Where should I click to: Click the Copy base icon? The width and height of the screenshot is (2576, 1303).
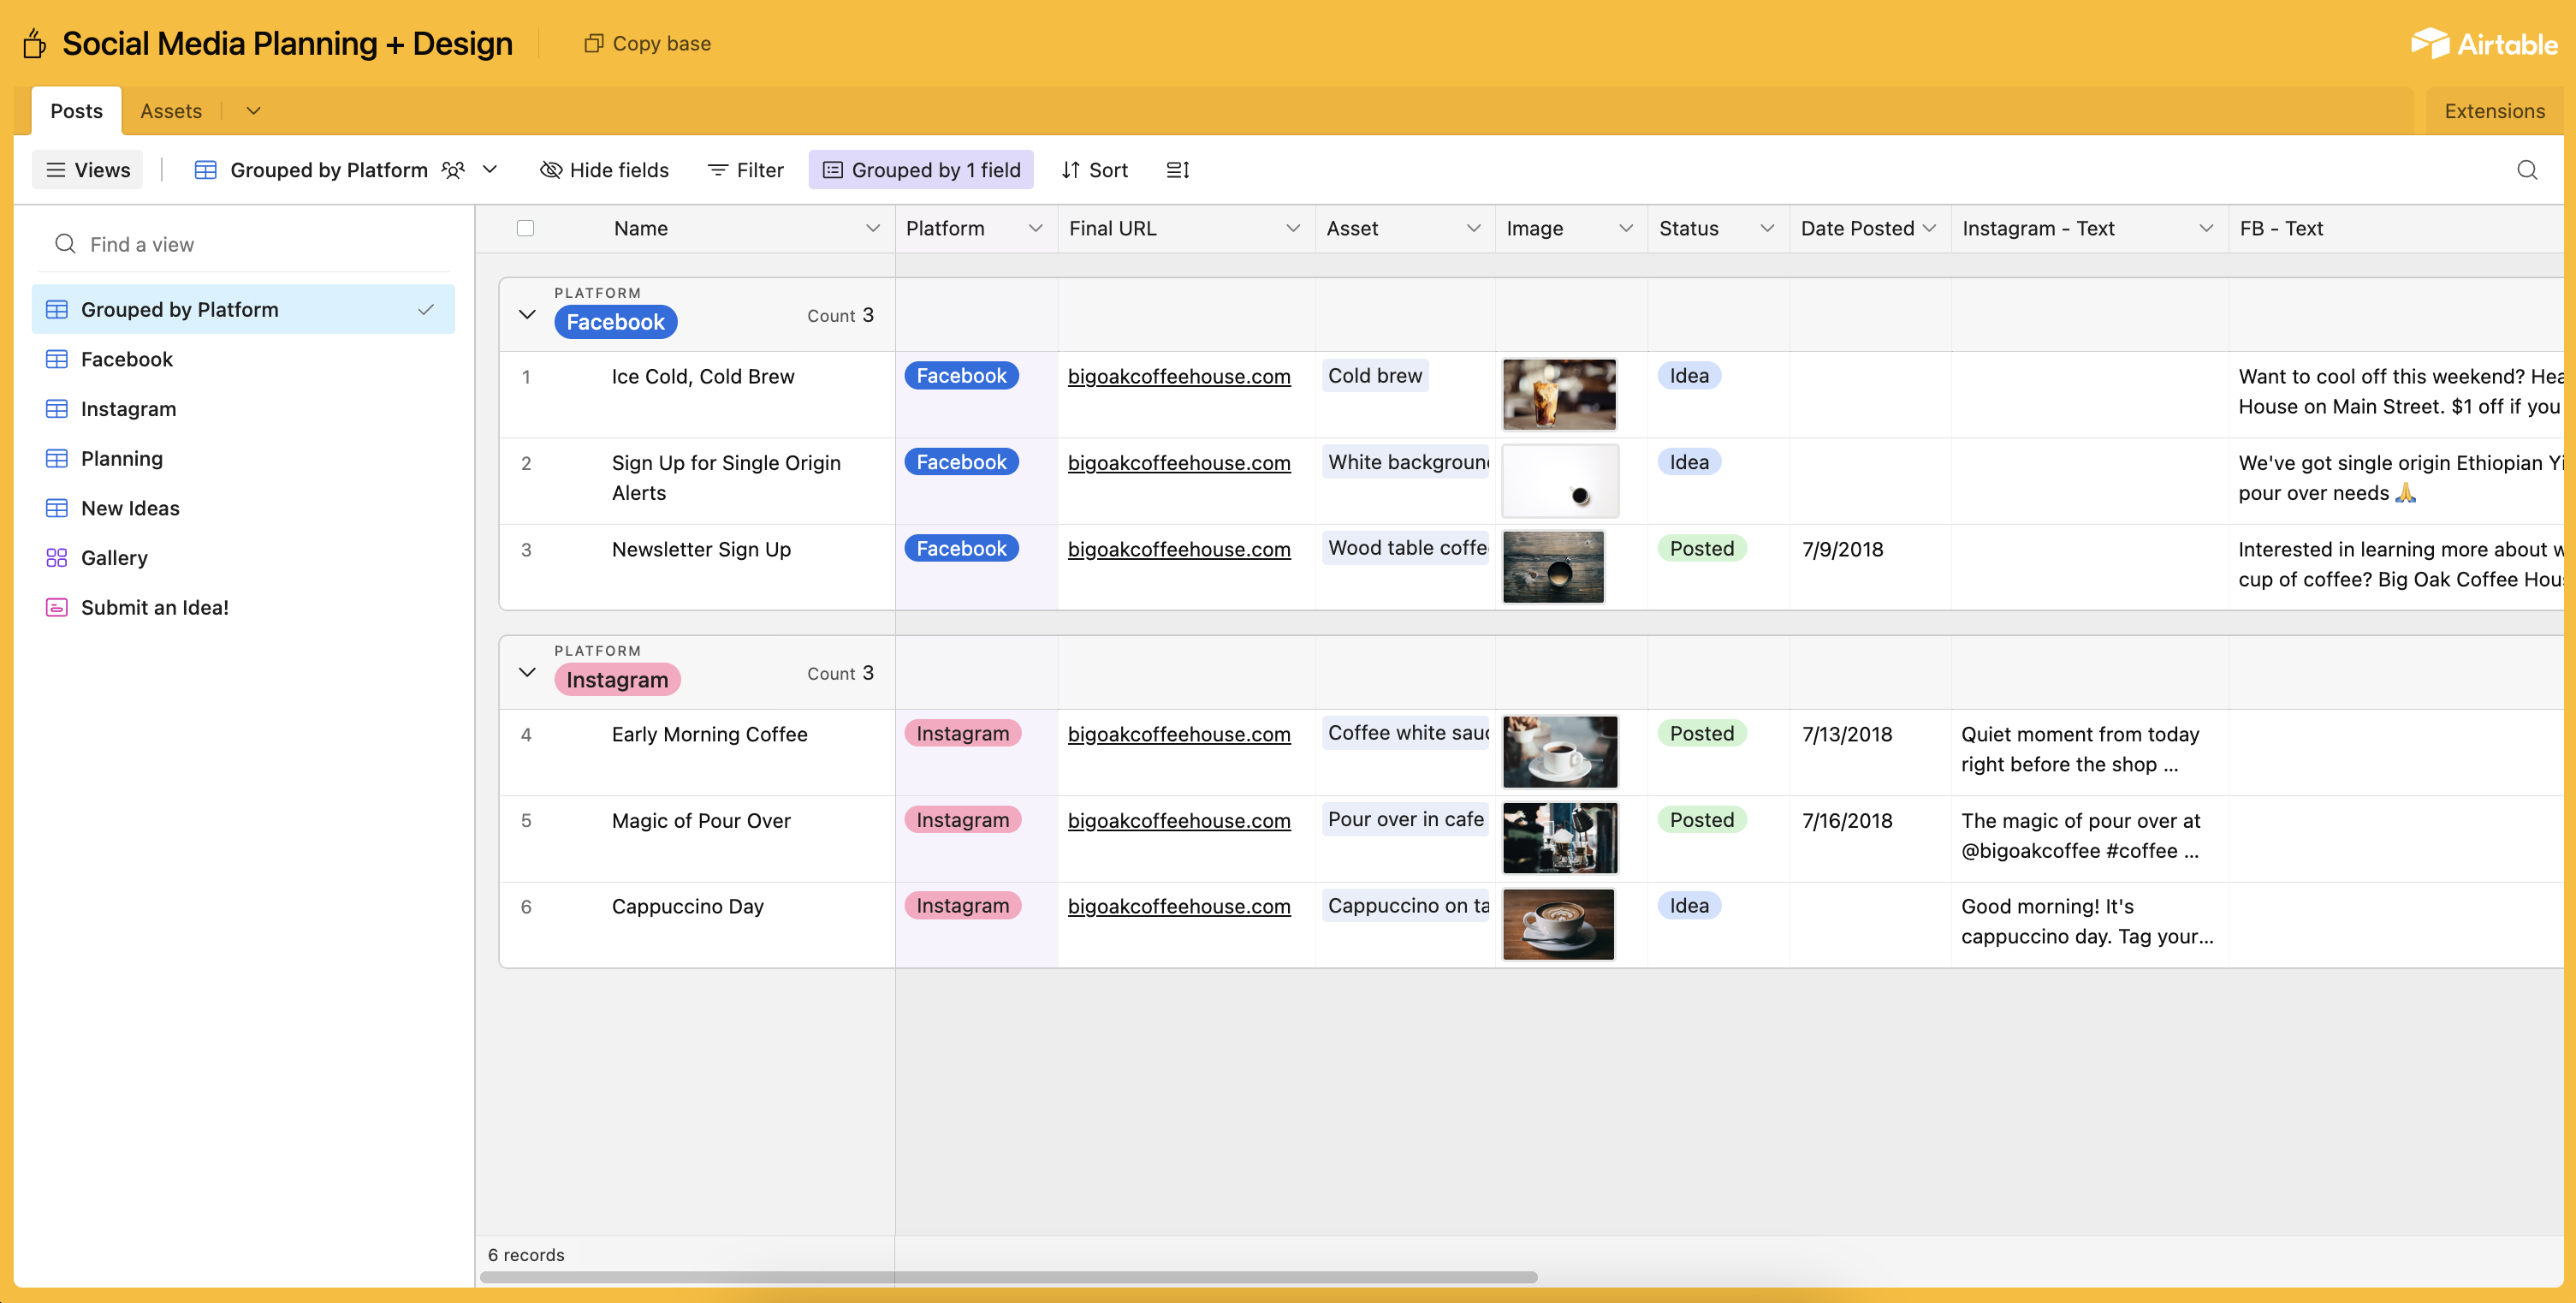click(593, 43)
